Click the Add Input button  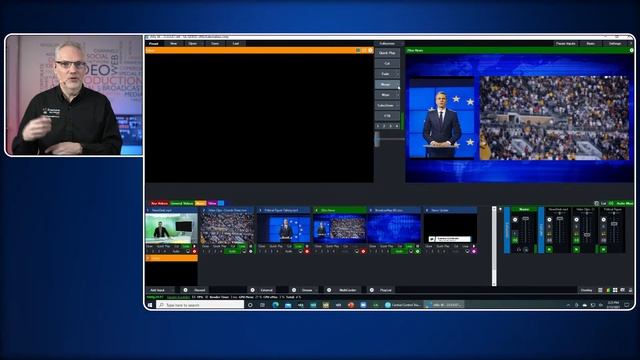tap(158, 290)
